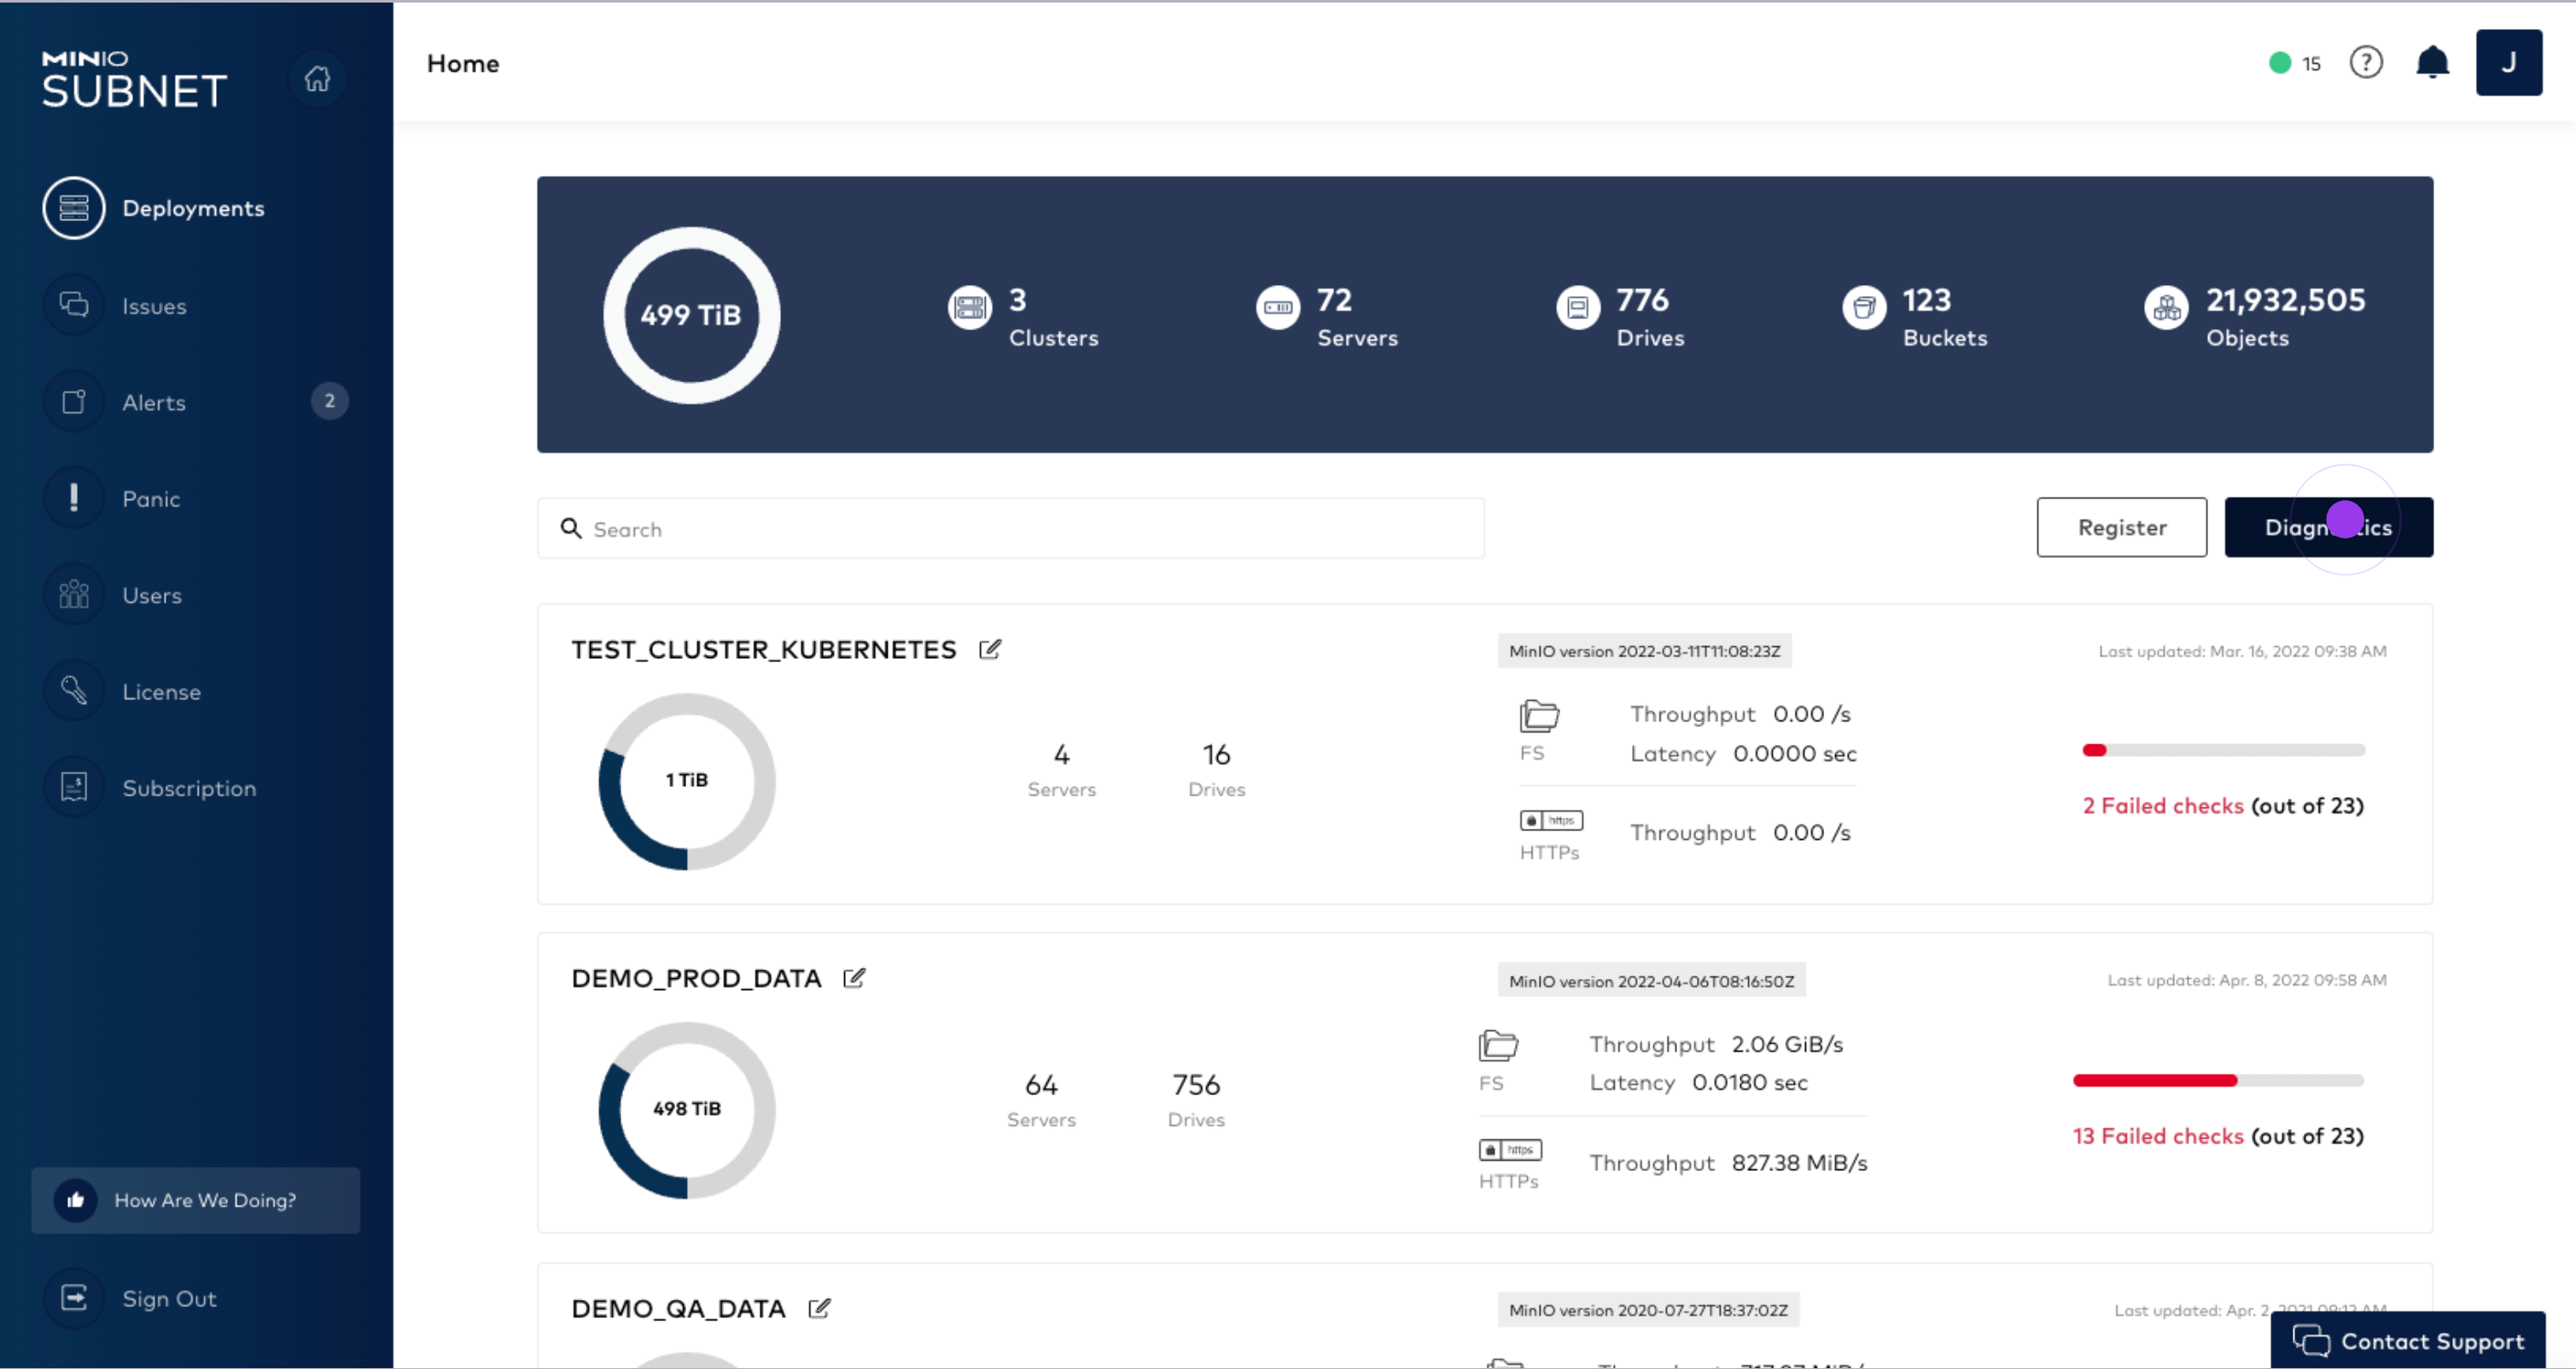The height and width of the screenshot is (1369, 2576).
Task: Open the Issues chat-bubble icon
Action: coord(73,305)
